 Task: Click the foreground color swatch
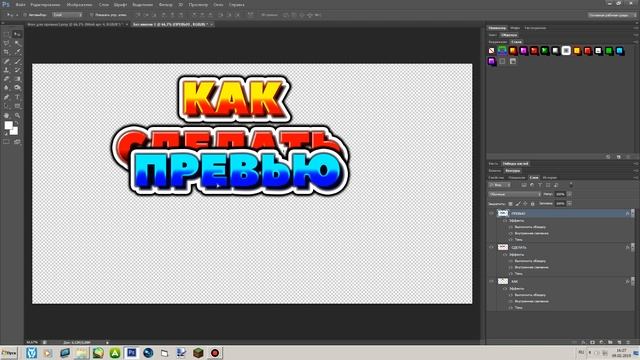coord(9,125)
